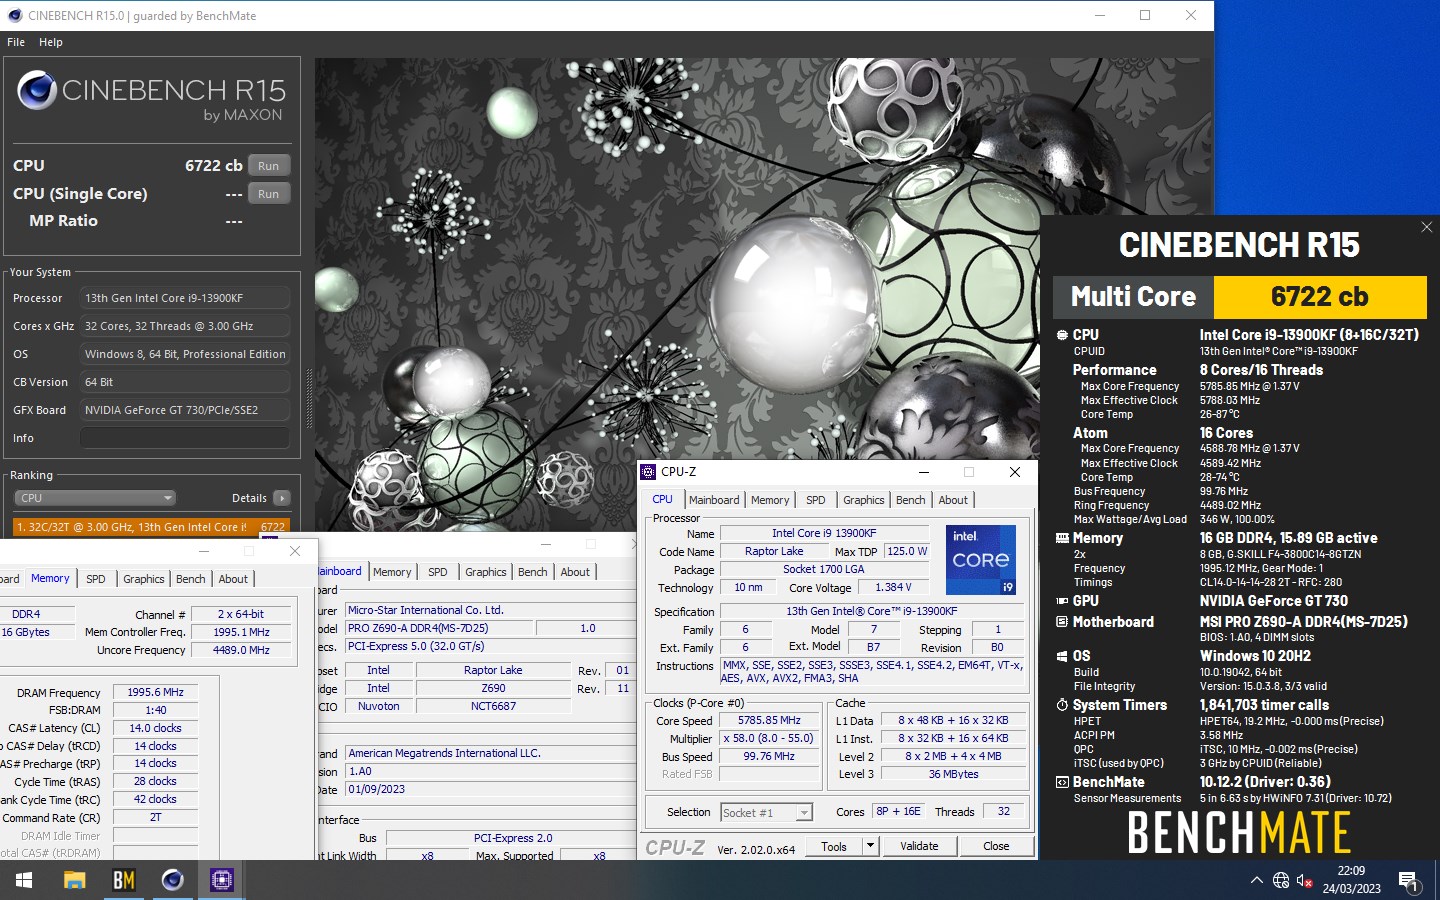
Task: Click the BenchMate GPU section icon
Action: (1062, 601)
